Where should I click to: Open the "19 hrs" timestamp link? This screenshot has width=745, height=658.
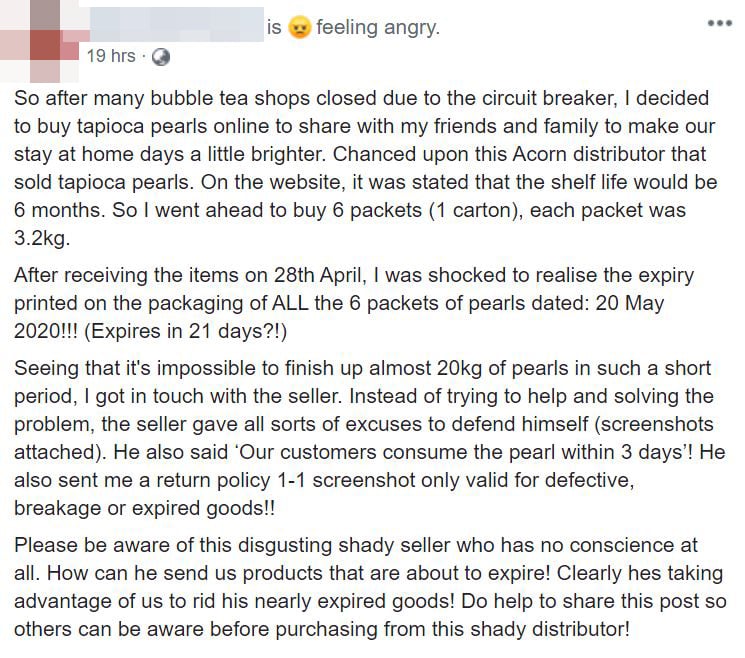pos(110,57)
